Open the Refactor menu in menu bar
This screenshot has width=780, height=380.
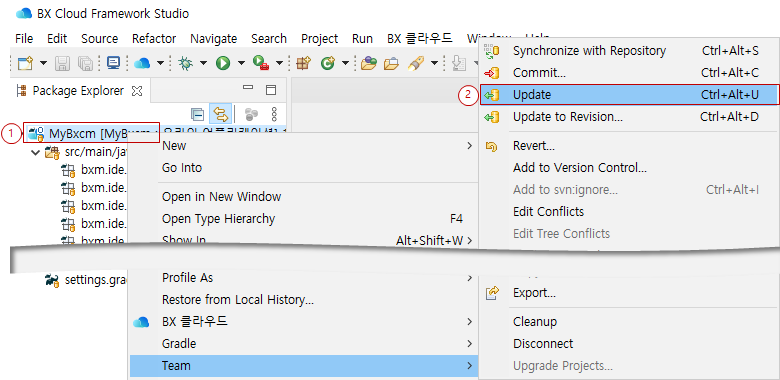click(154, 39)
